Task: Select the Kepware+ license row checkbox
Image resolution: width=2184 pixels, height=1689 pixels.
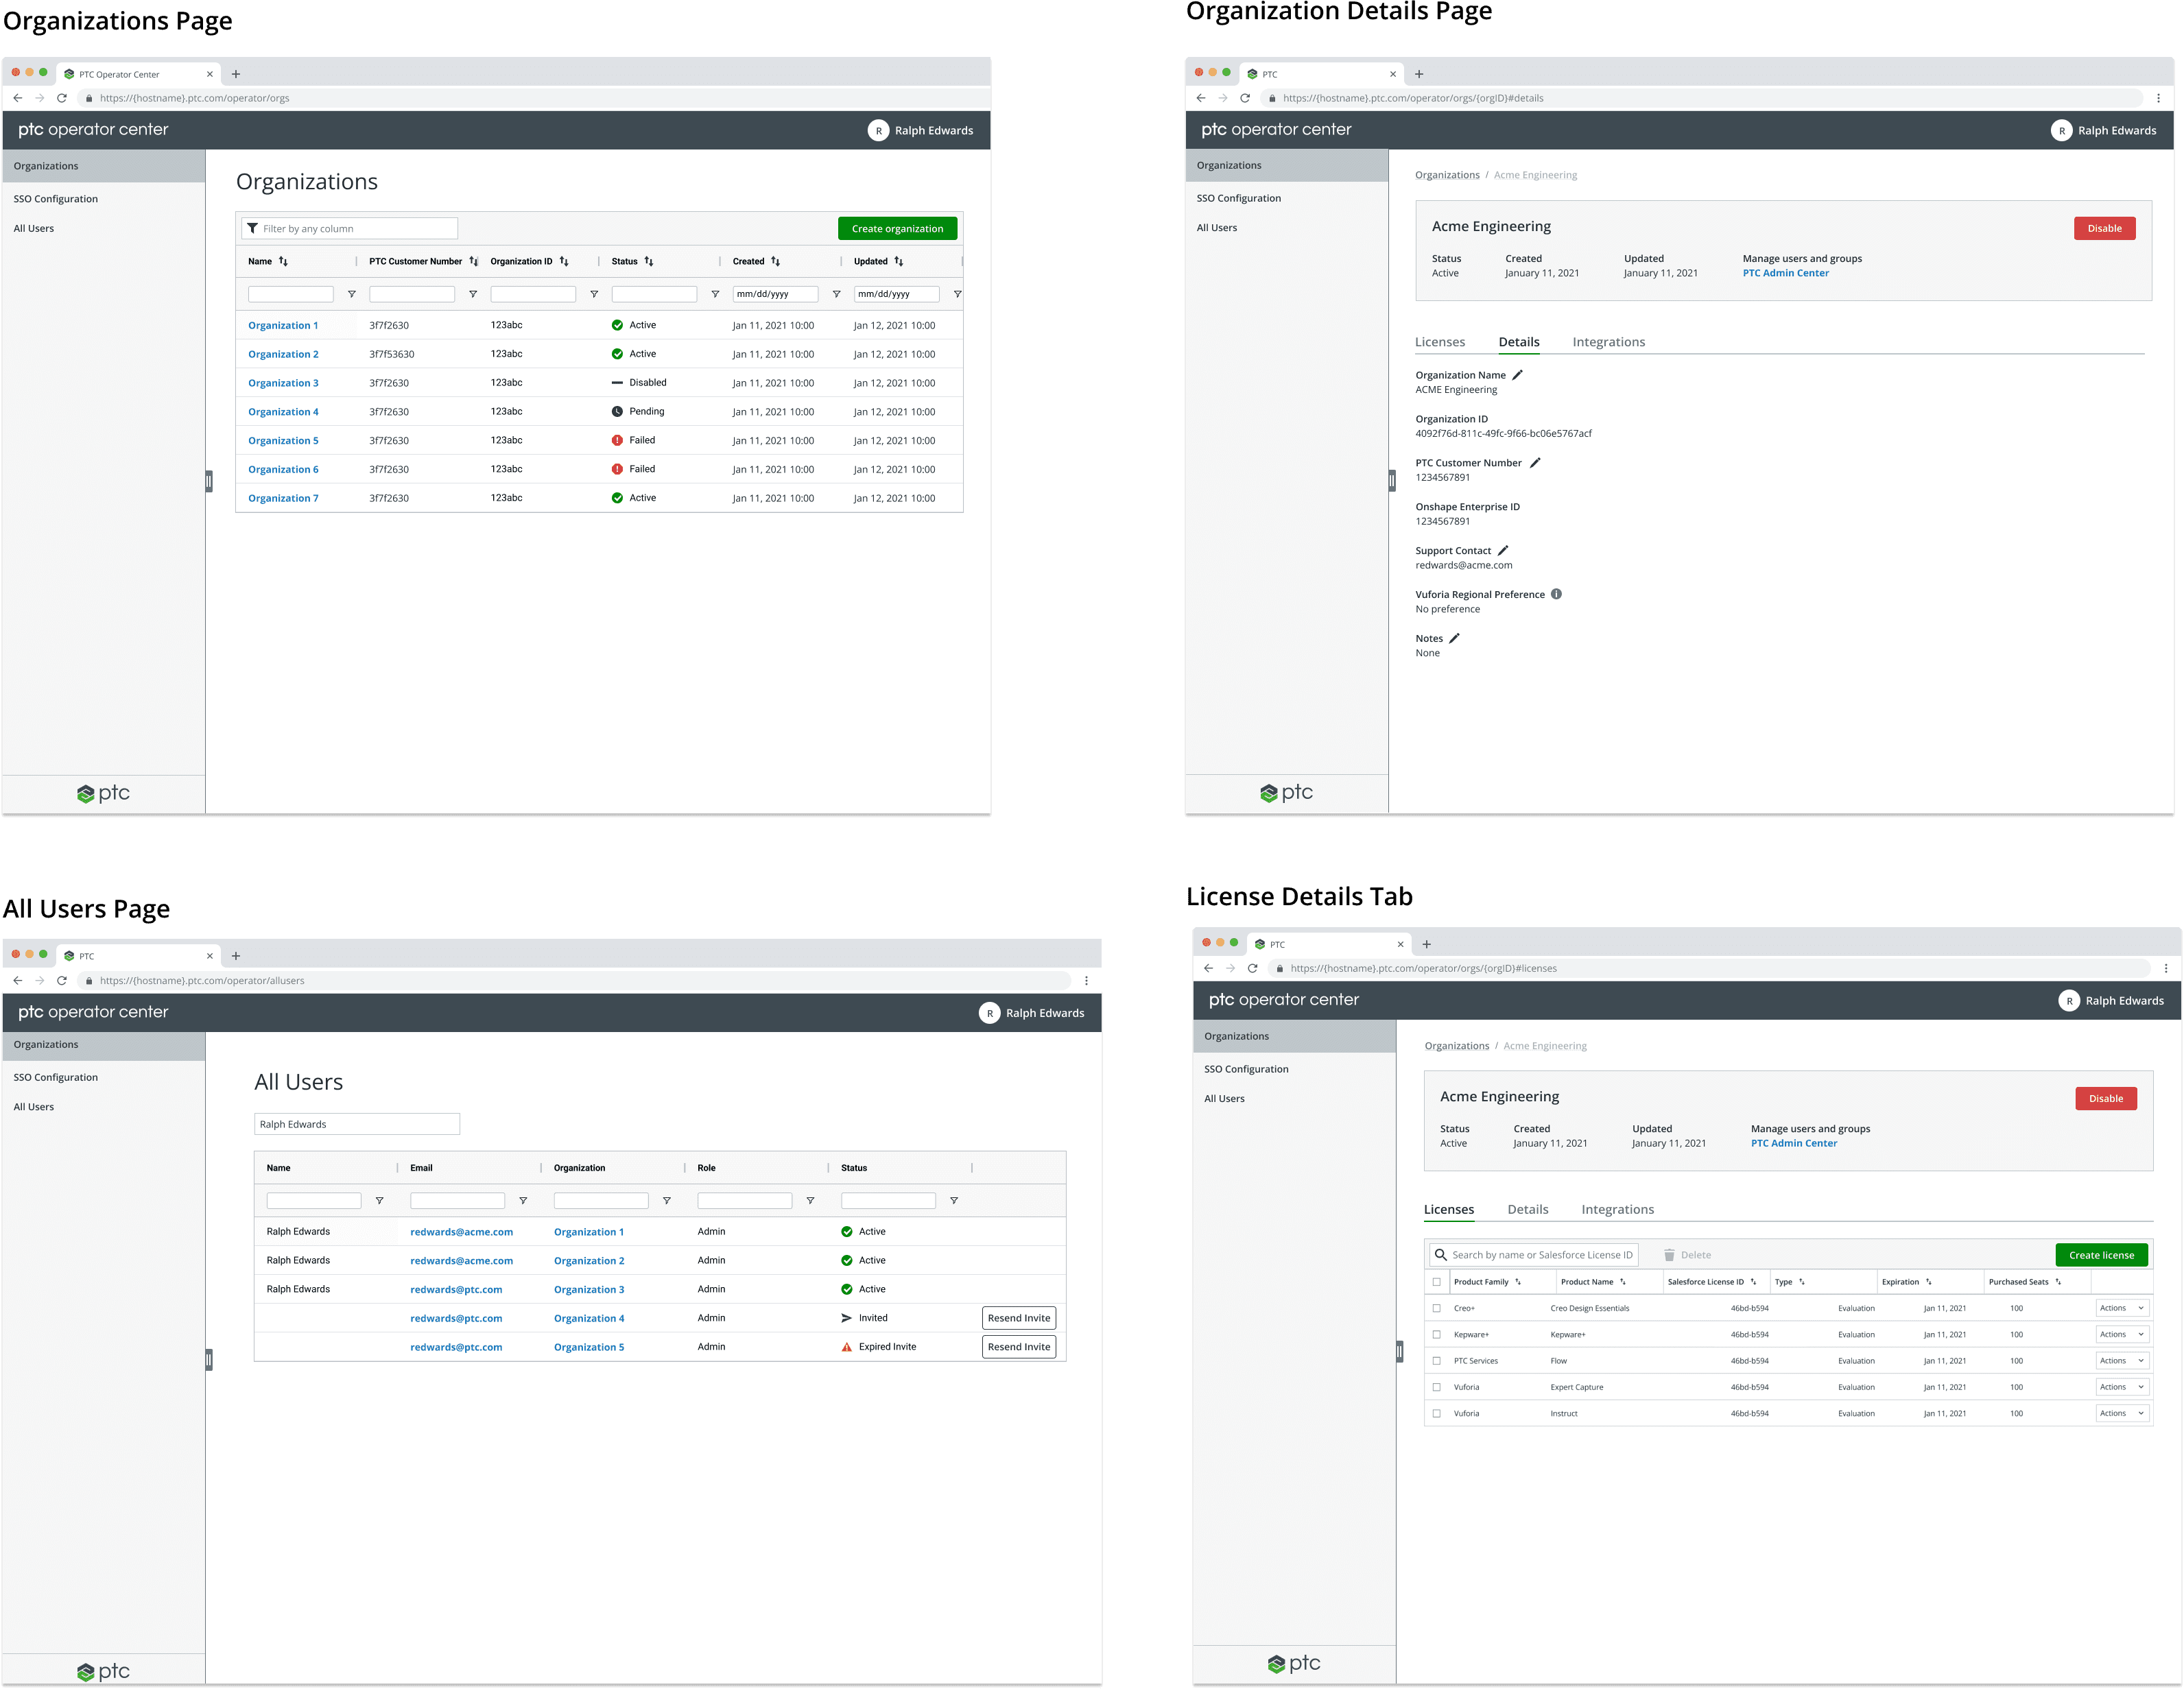Action: [x=1437, y=1334]
